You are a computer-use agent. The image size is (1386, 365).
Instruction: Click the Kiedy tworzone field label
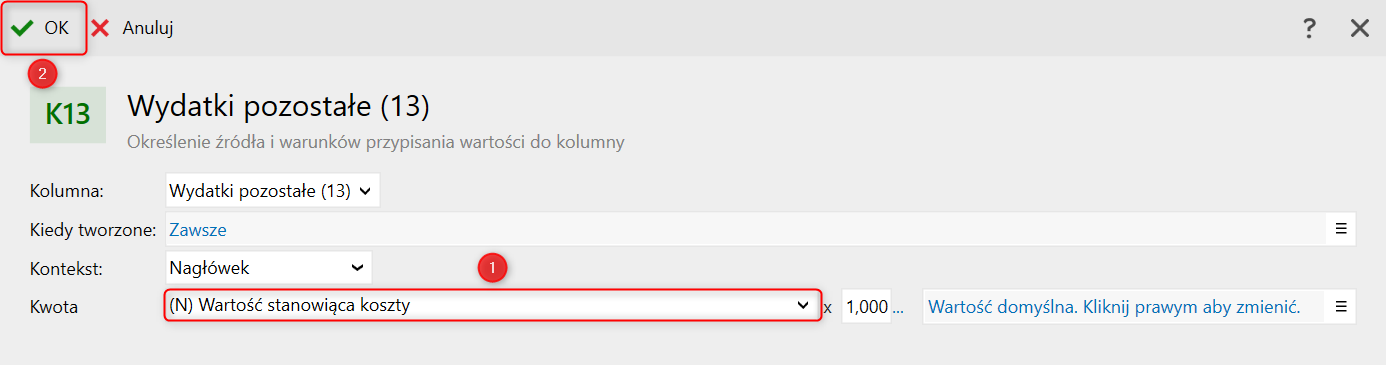(94, 230)
